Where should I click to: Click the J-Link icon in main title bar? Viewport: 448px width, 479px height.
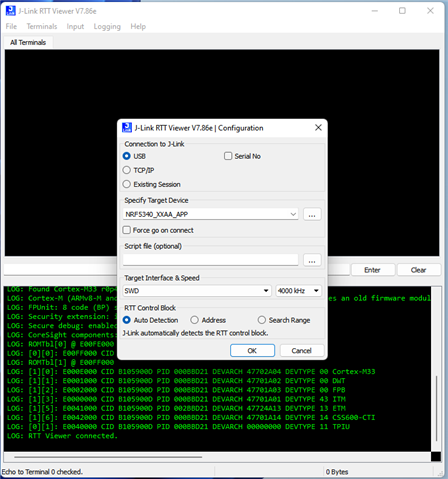click(11, 11)
